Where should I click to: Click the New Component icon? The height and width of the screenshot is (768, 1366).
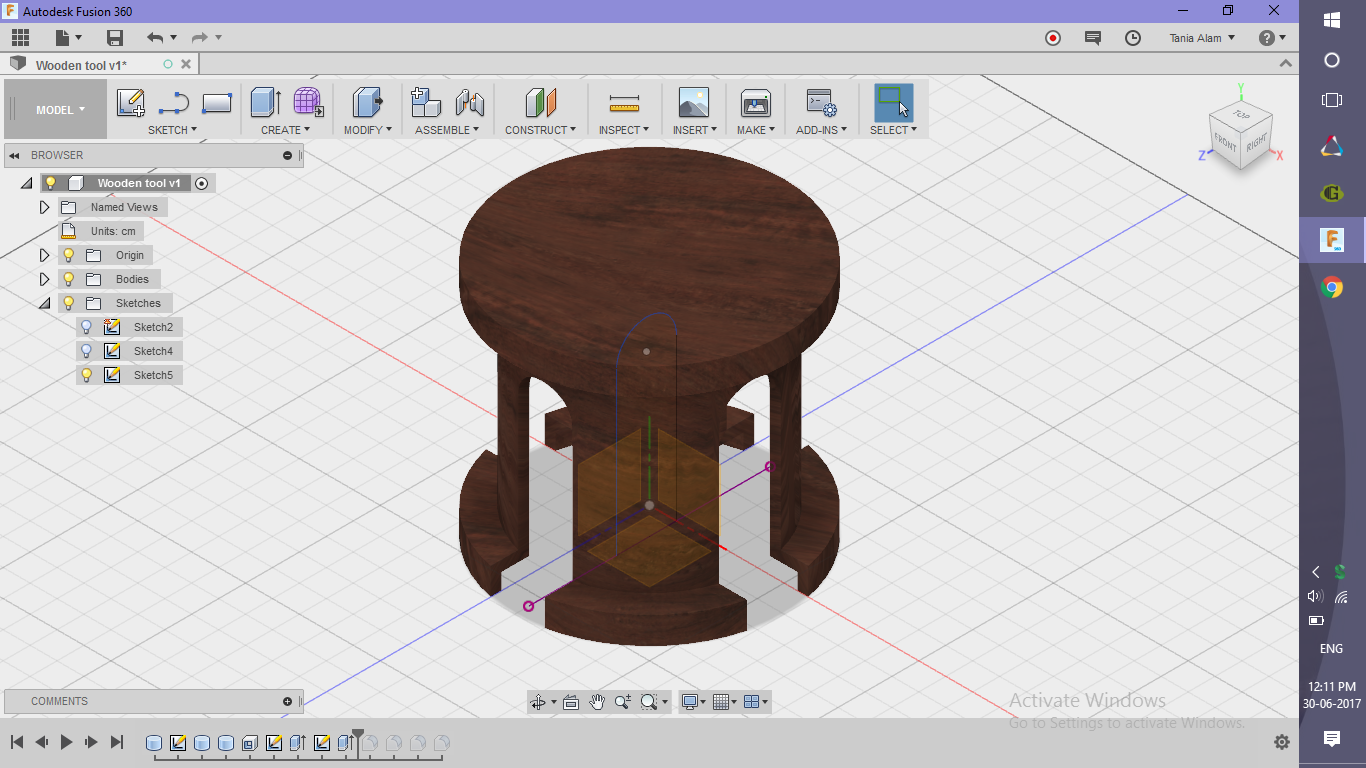coord(426,102)
